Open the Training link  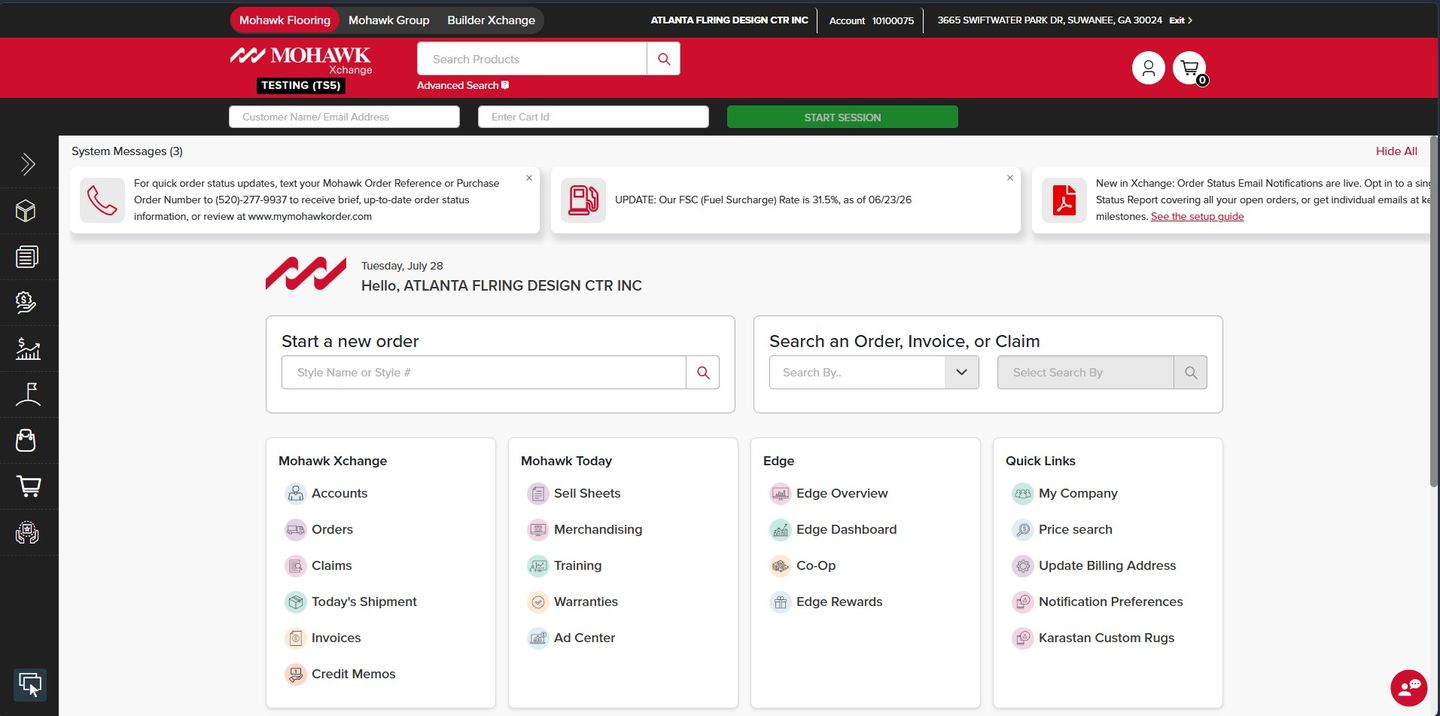[578, 566]
